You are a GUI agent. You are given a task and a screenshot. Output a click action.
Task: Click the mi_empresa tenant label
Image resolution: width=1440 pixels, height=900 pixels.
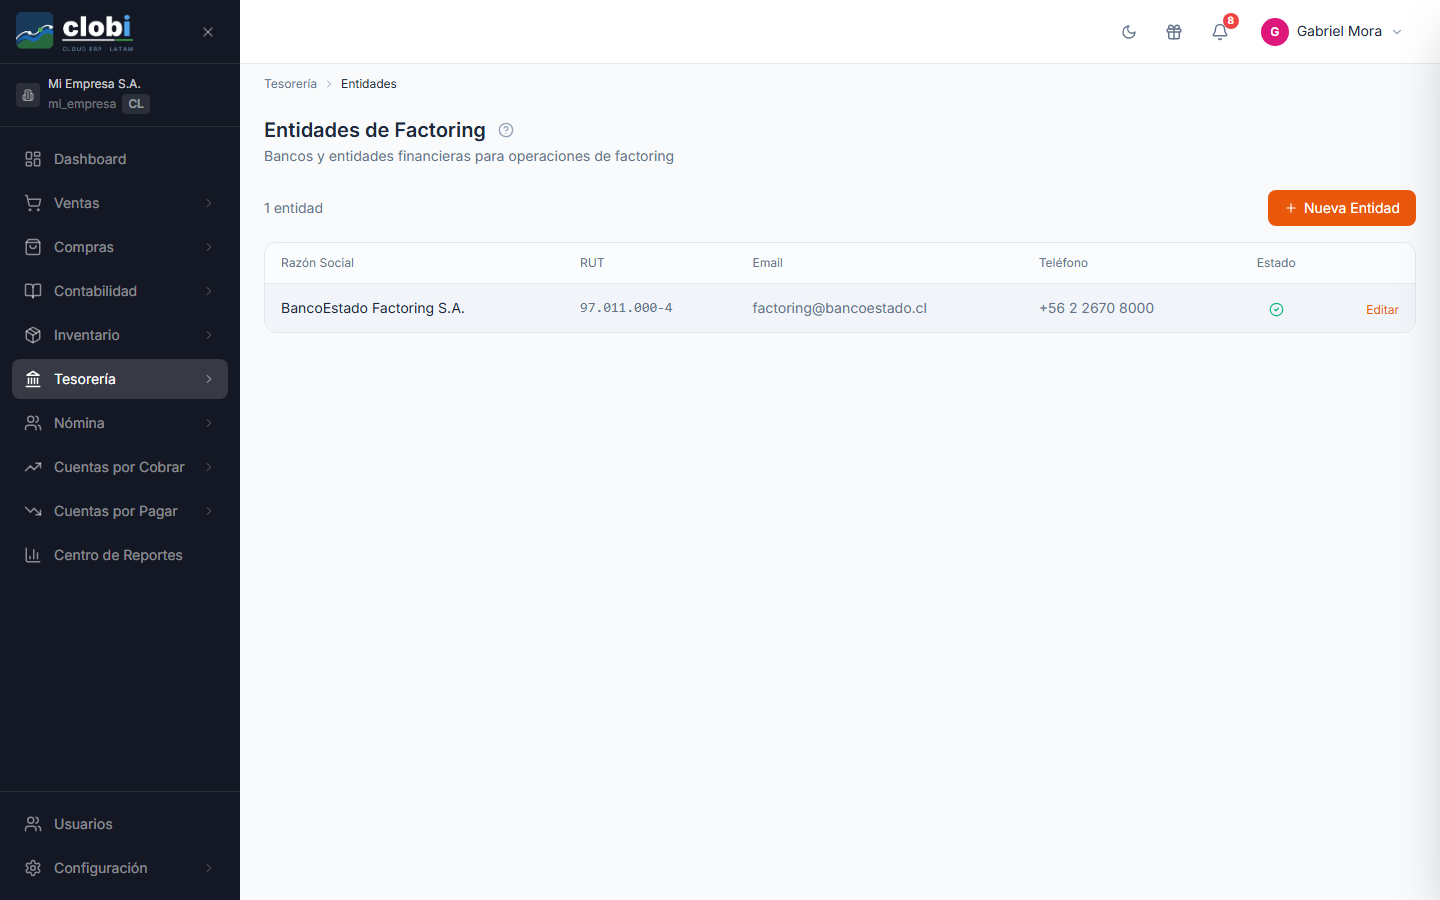(82, 104)
